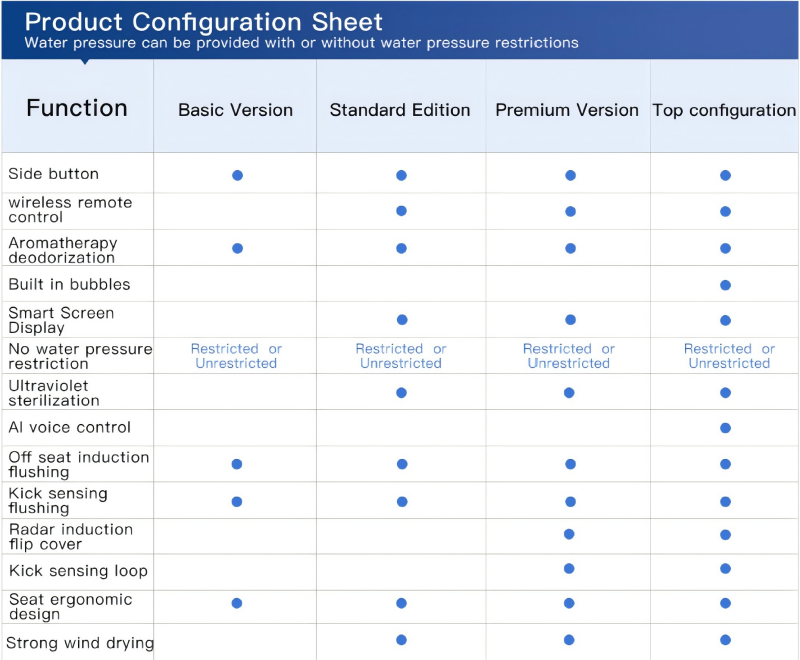
Task: Select the Top configuration column header
Action: pos(724,110)
